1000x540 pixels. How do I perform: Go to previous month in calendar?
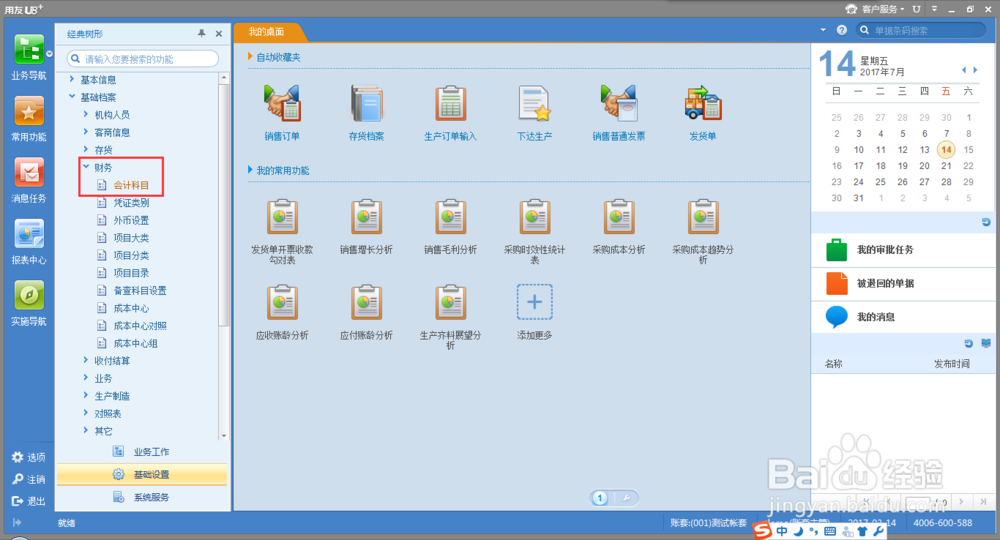(964, 70)
